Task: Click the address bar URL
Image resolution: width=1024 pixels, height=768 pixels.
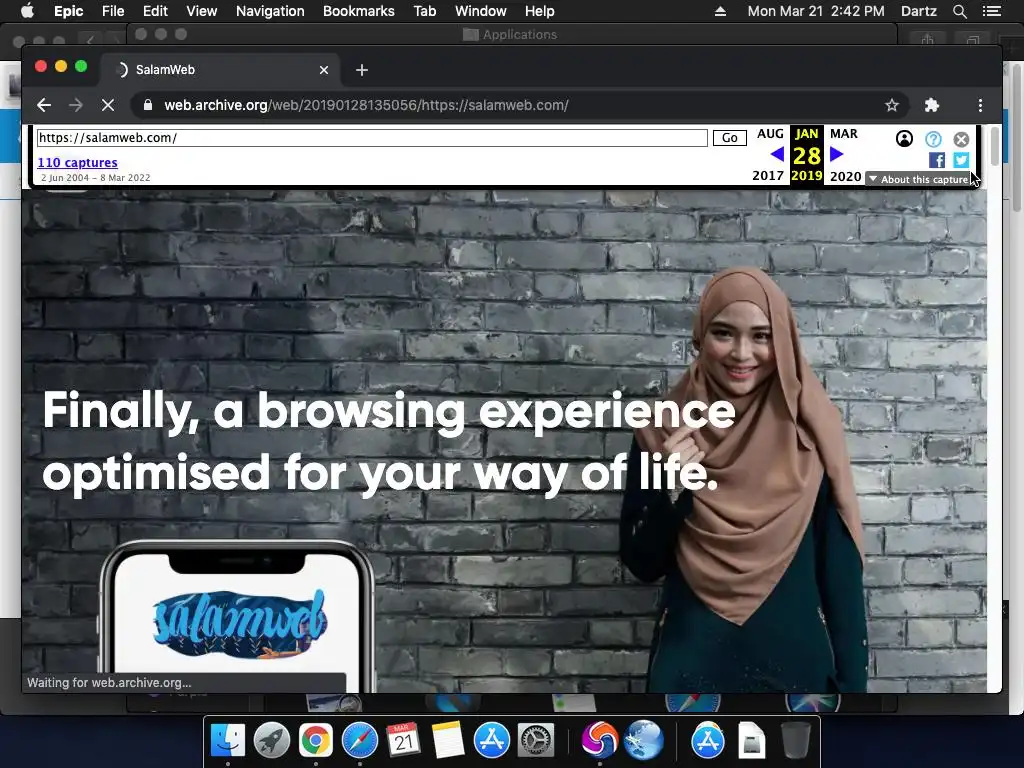Action: (x=366, y=105)
